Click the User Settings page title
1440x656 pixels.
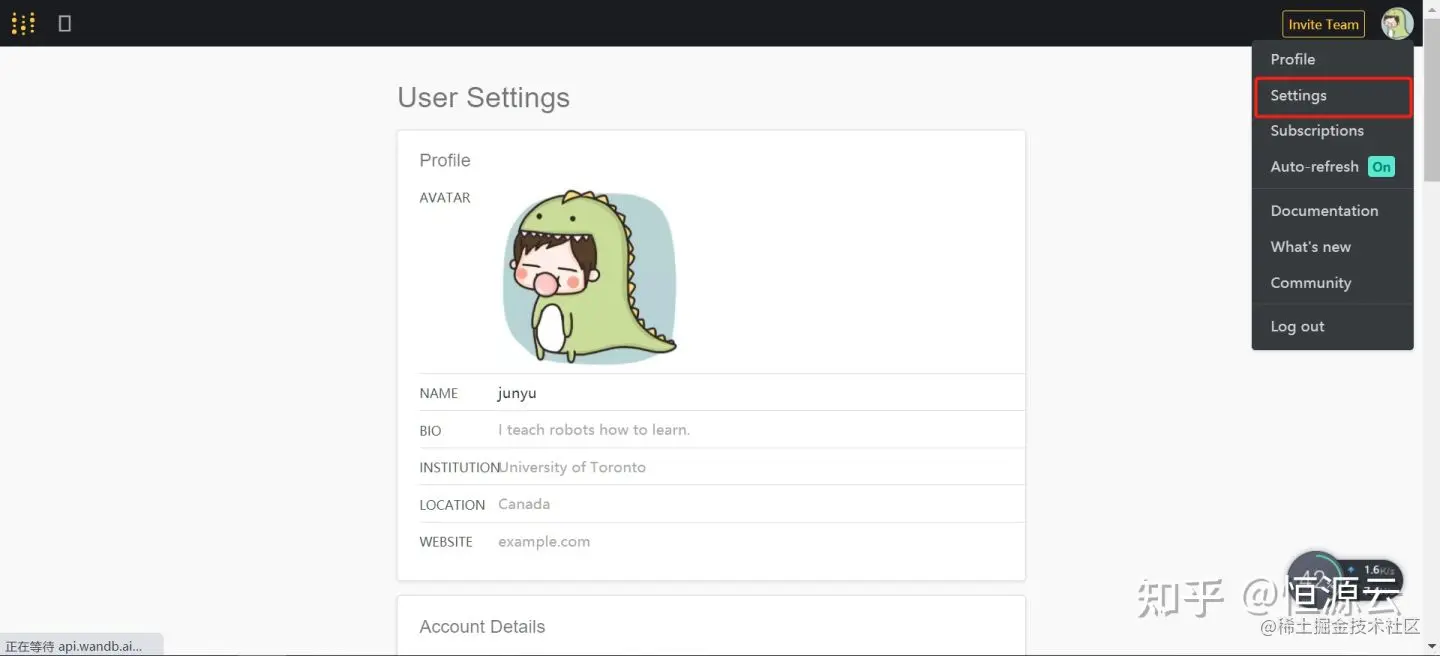pos(484,98)
